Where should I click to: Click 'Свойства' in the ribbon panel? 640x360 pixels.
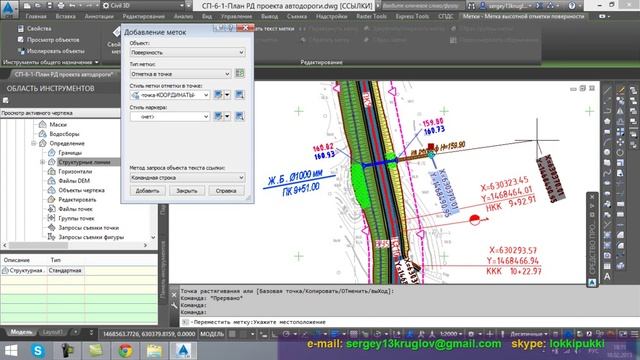(35, 29)
